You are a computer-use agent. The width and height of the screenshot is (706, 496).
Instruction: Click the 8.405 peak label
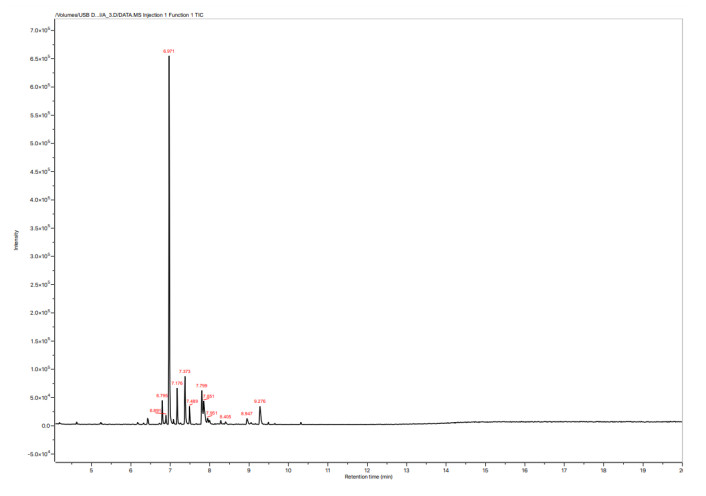(x=225, y=417)
